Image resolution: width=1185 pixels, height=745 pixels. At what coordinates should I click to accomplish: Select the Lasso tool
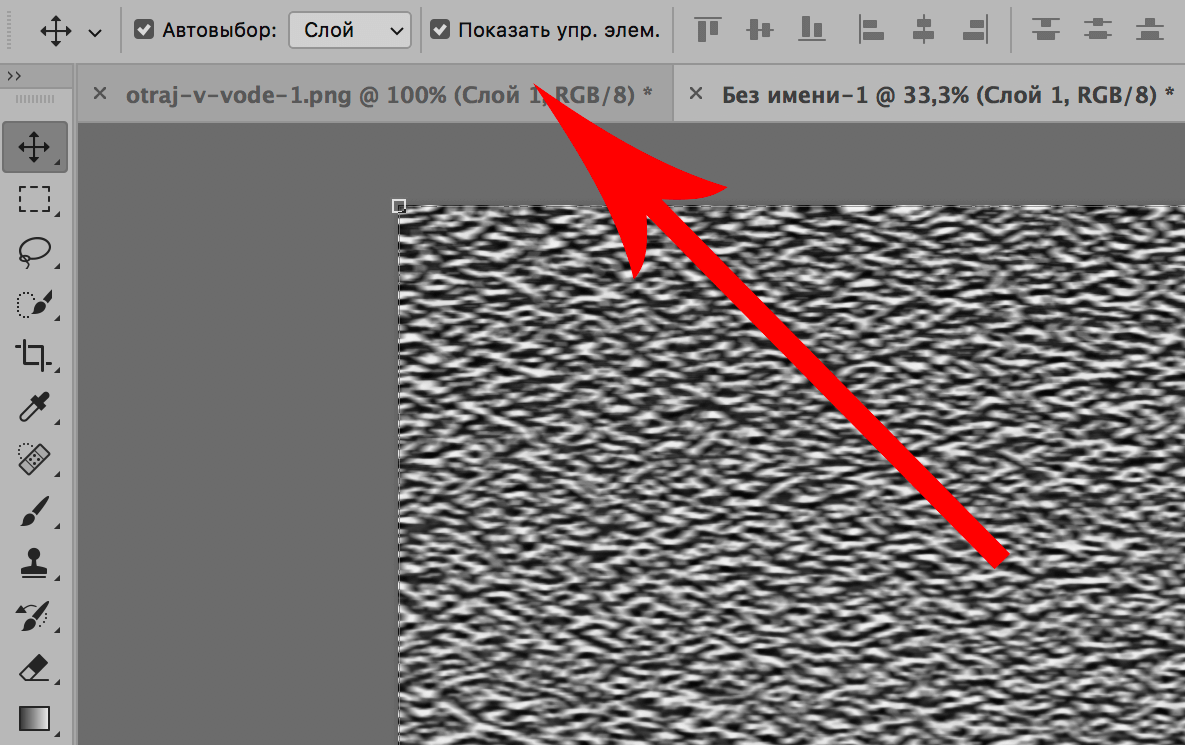pyautogui.click(x=35, y=252)
